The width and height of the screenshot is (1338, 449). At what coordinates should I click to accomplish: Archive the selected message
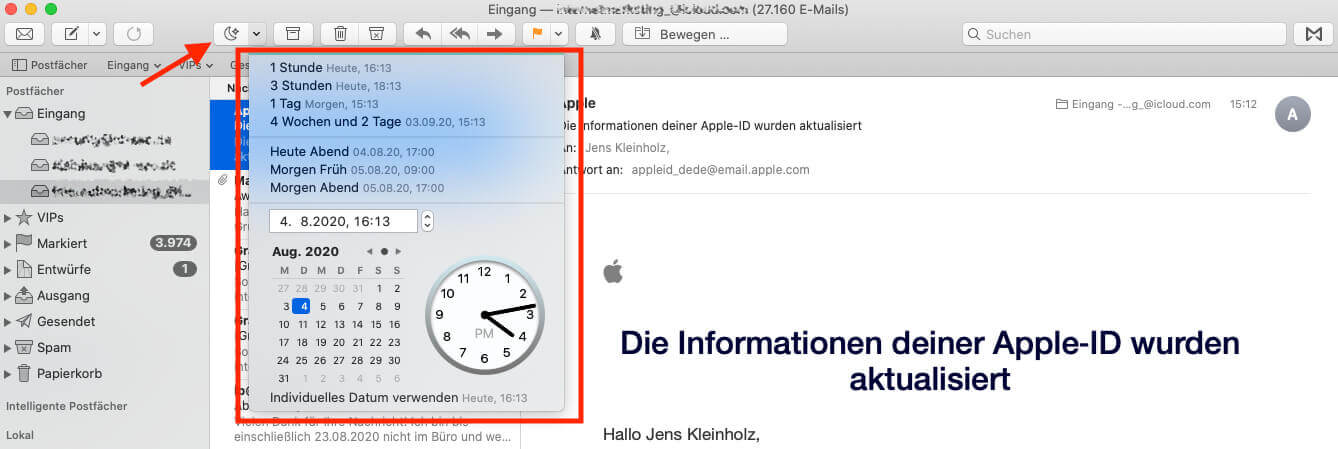293,34
